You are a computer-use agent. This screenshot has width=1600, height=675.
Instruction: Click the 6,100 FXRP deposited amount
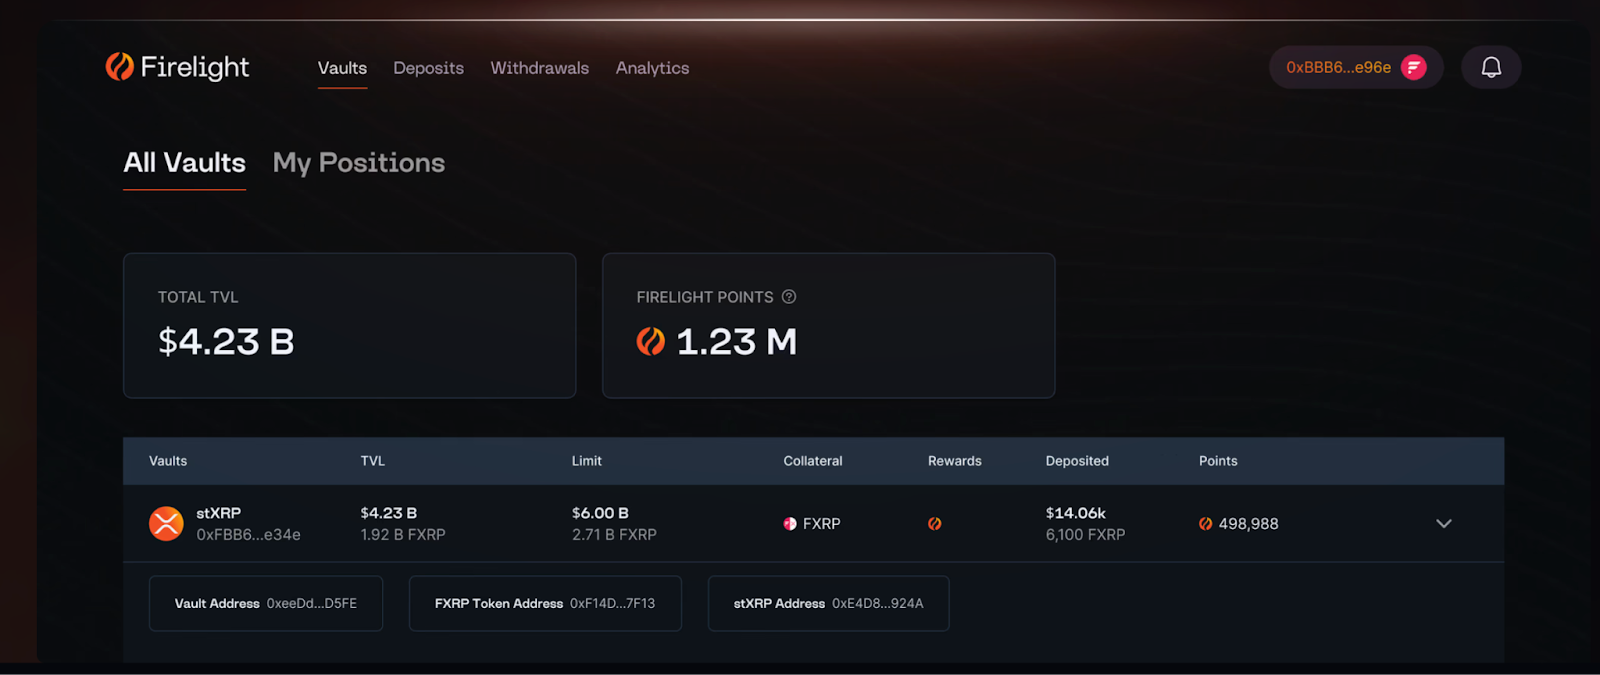click(1085, 535)
